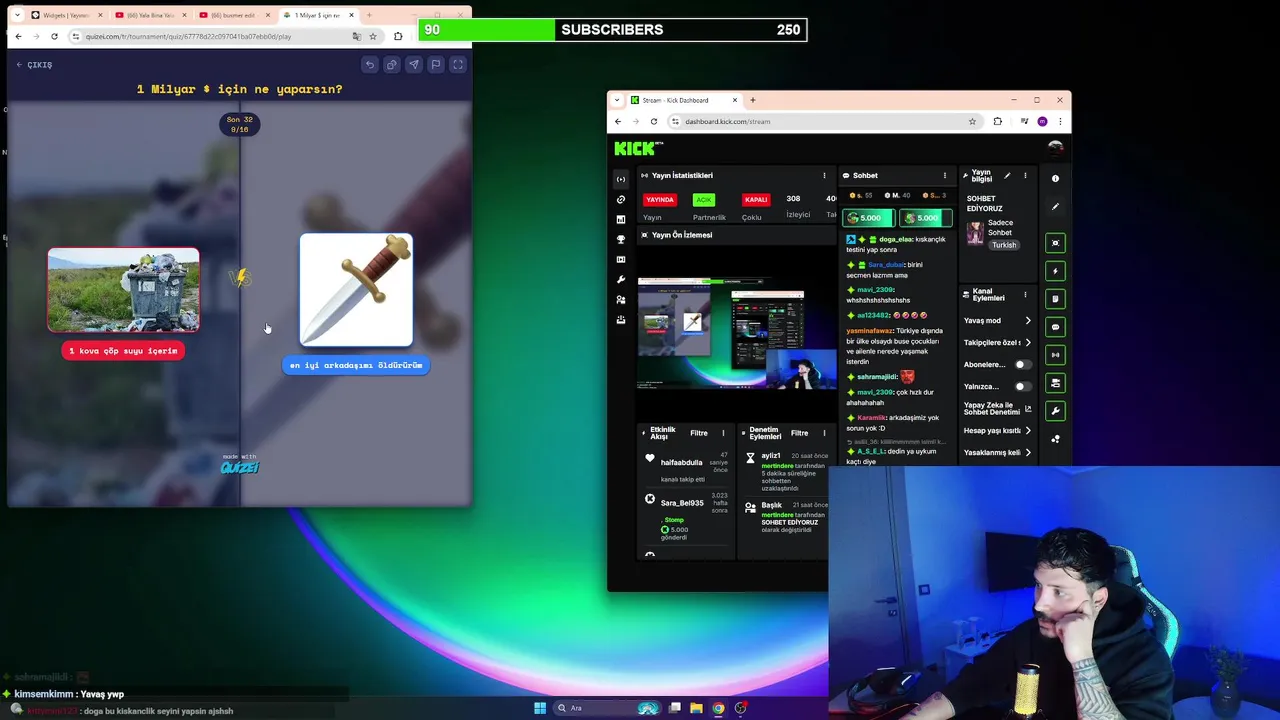The image size is (1280, 720).
Task: Click the KICK logo
Action: [637, 148]
